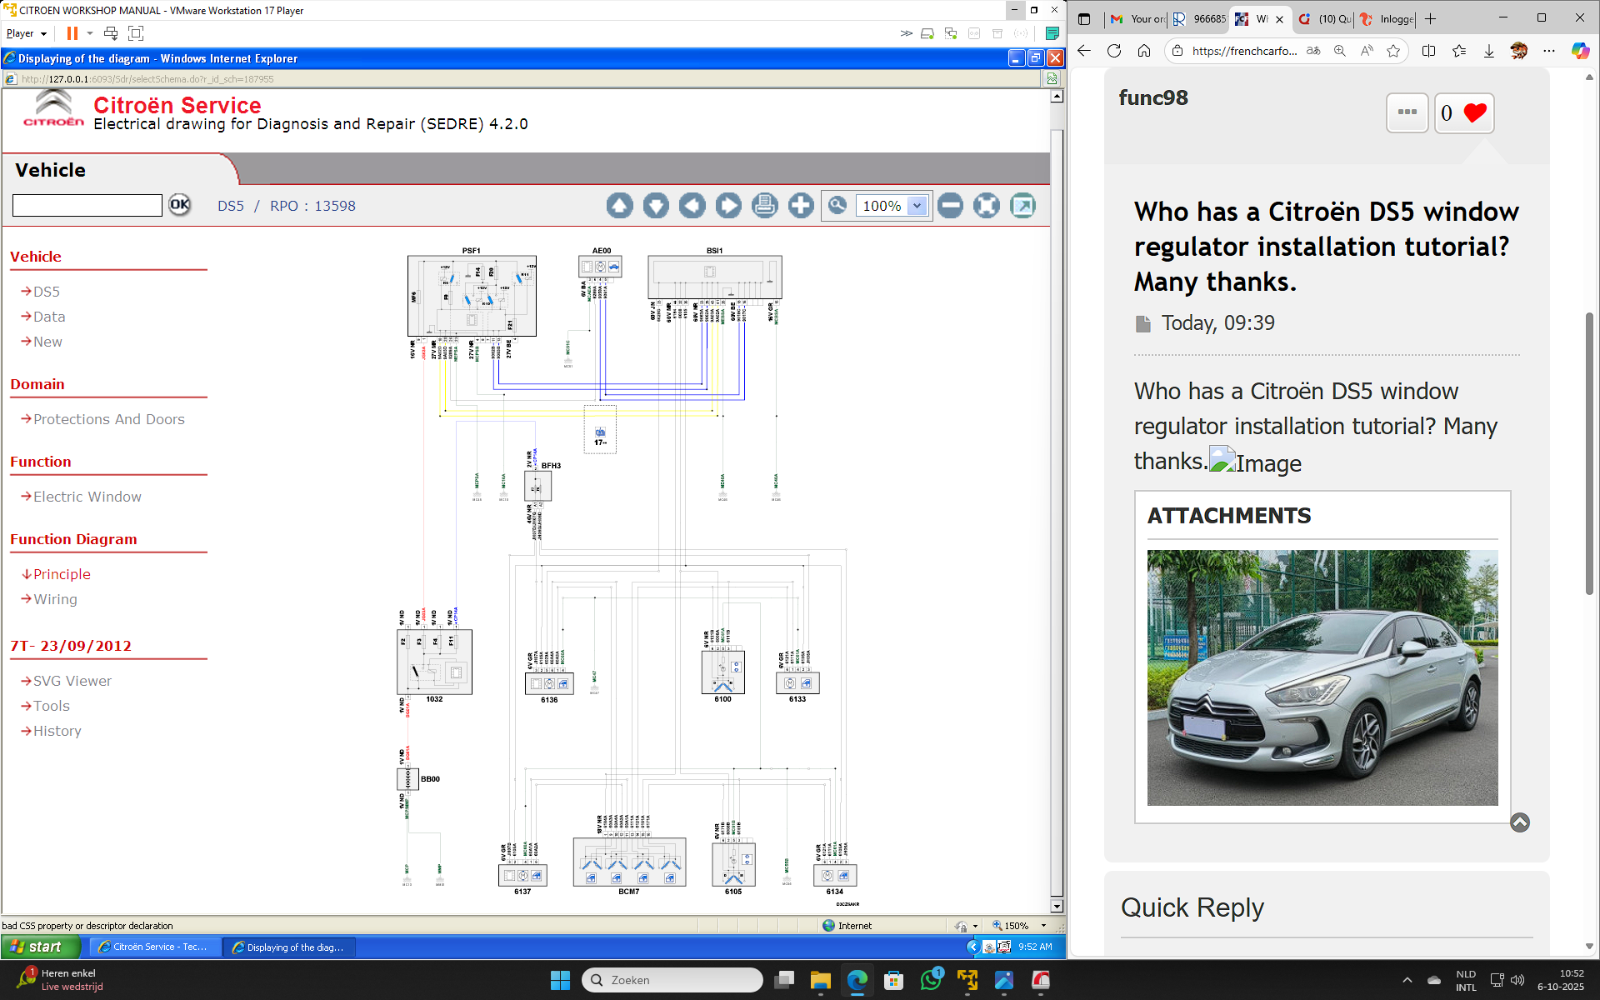Open History link in sidebar
This screenshot has width=1600, height=1000.
tap(57, 731)
